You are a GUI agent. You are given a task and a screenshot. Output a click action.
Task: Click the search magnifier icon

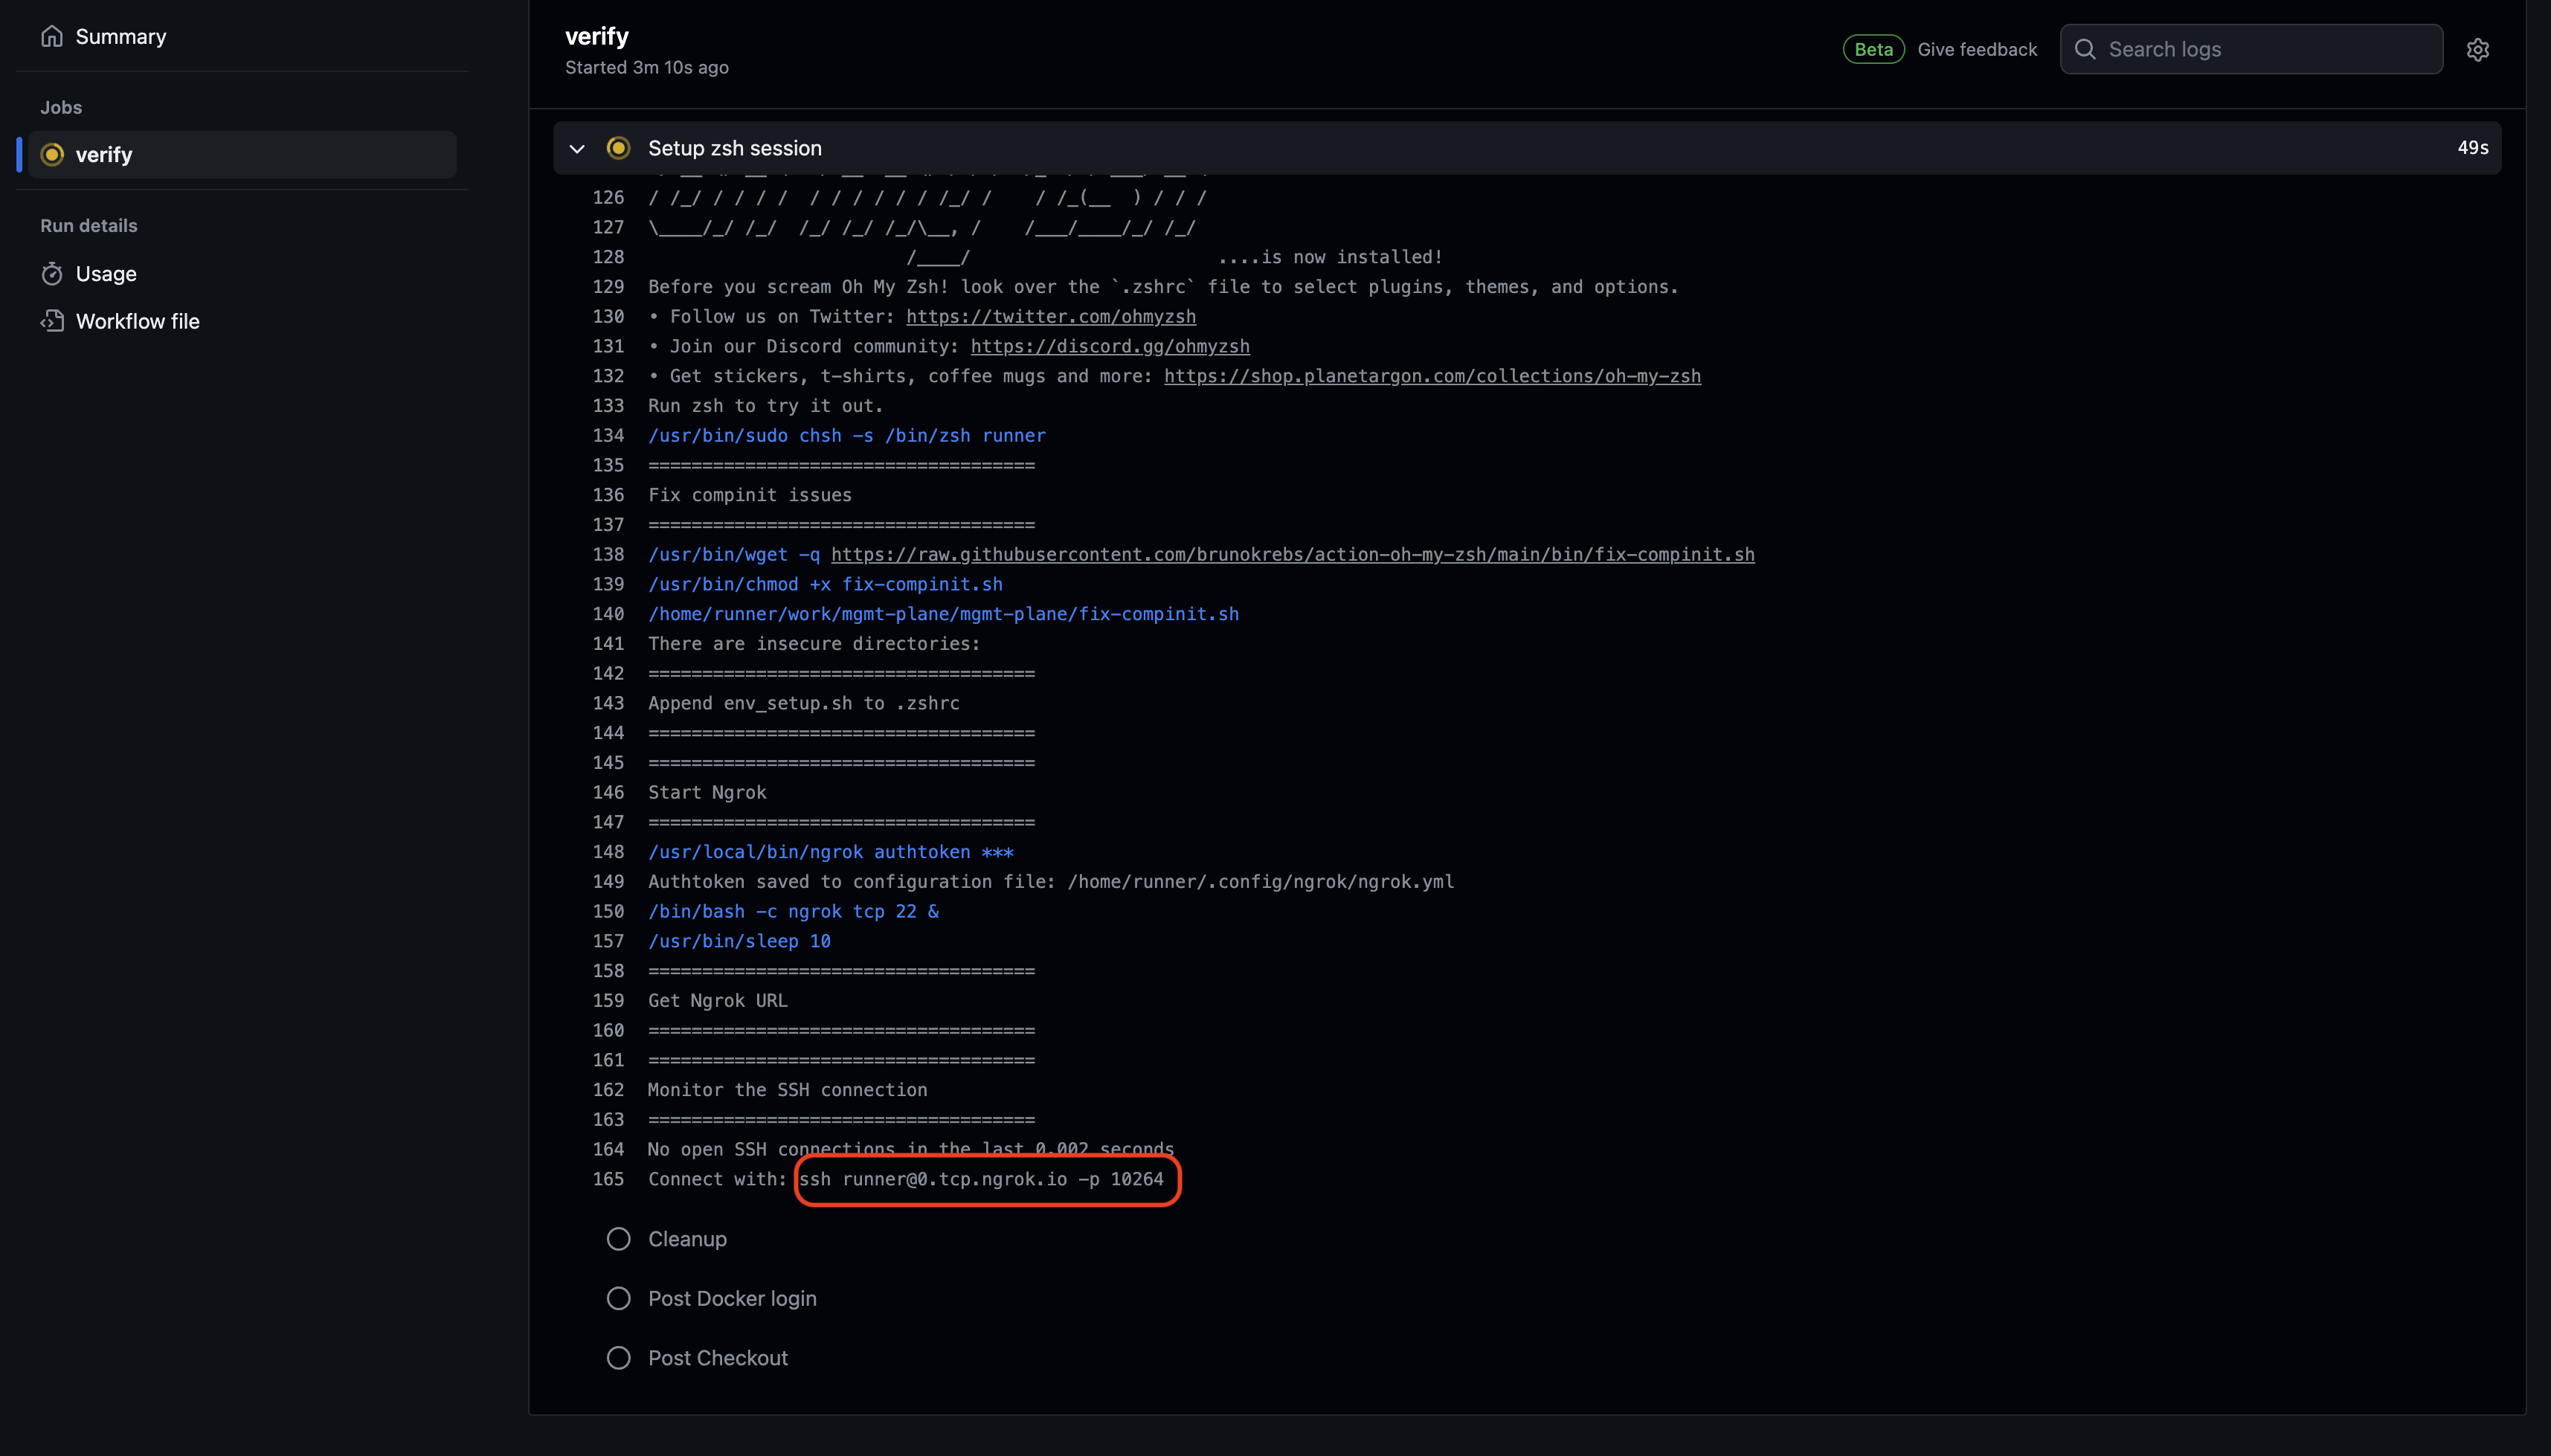[x=2085, y=49]
